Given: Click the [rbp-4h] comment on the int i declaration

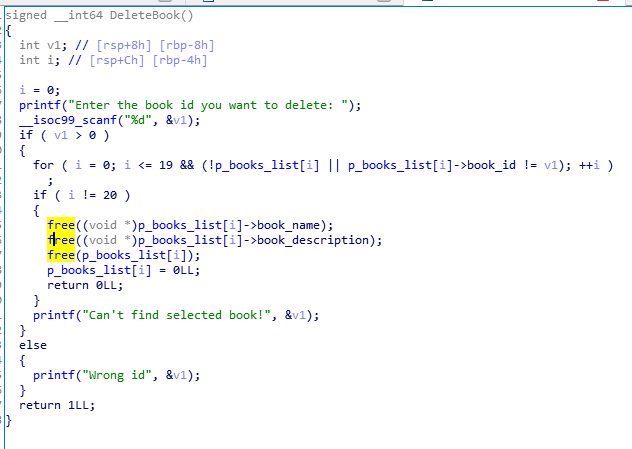Looking at the screenshot, I should tap(179, 60).
